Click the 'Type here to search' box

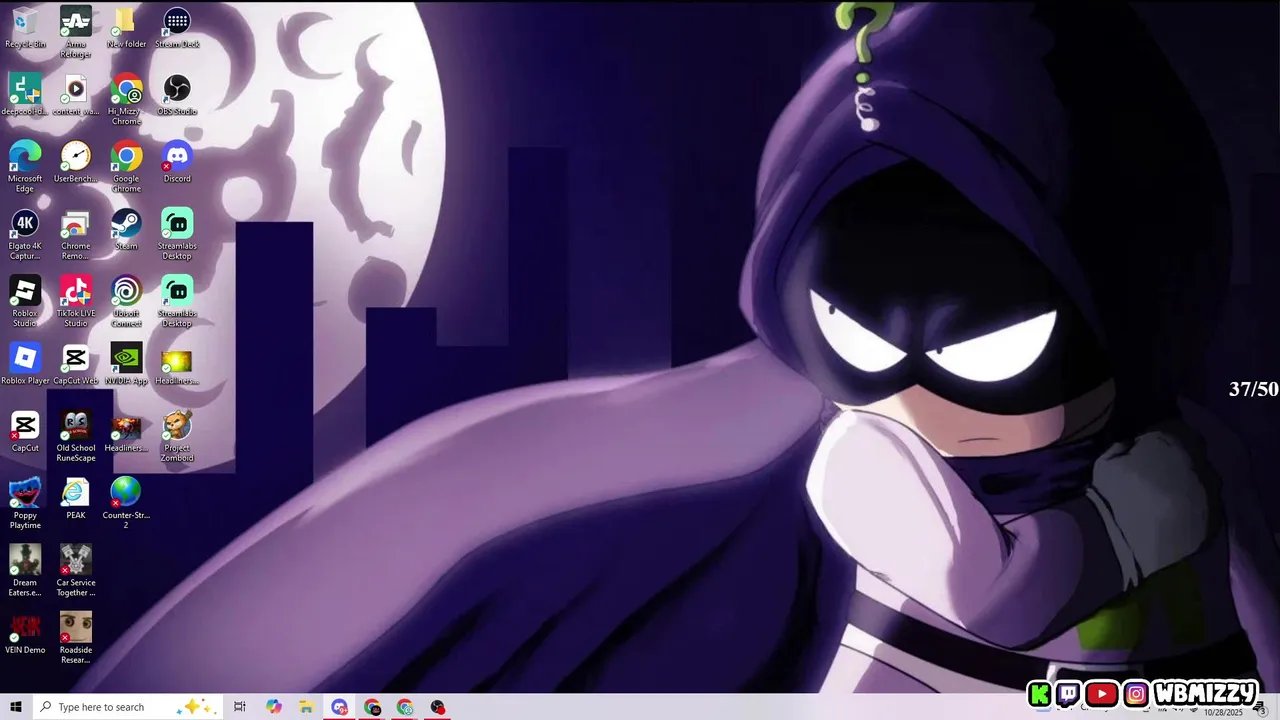[x=127, y=707]
